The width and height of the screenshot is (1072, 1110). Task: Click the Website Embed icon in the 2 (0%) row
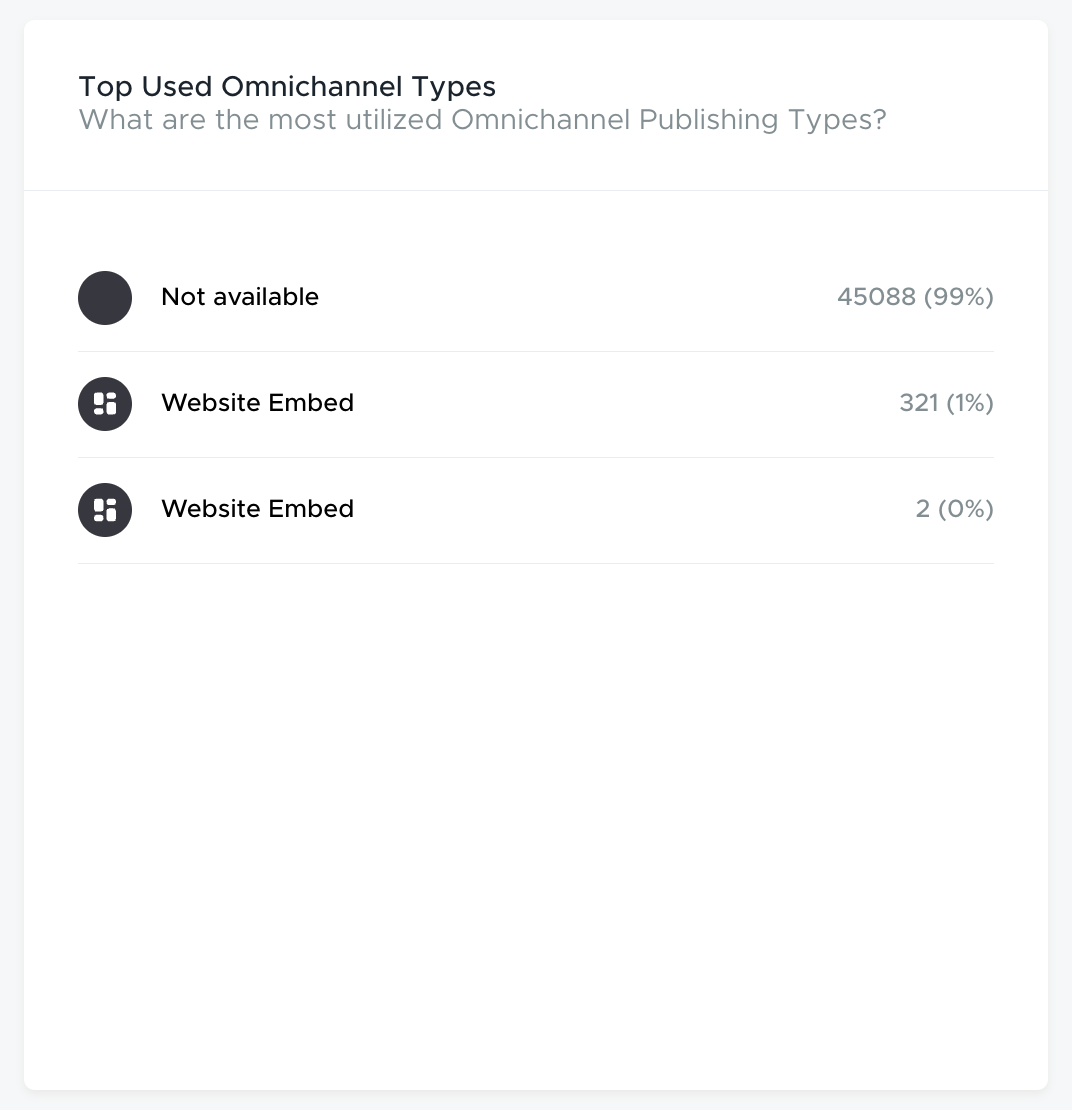point(105,510)
